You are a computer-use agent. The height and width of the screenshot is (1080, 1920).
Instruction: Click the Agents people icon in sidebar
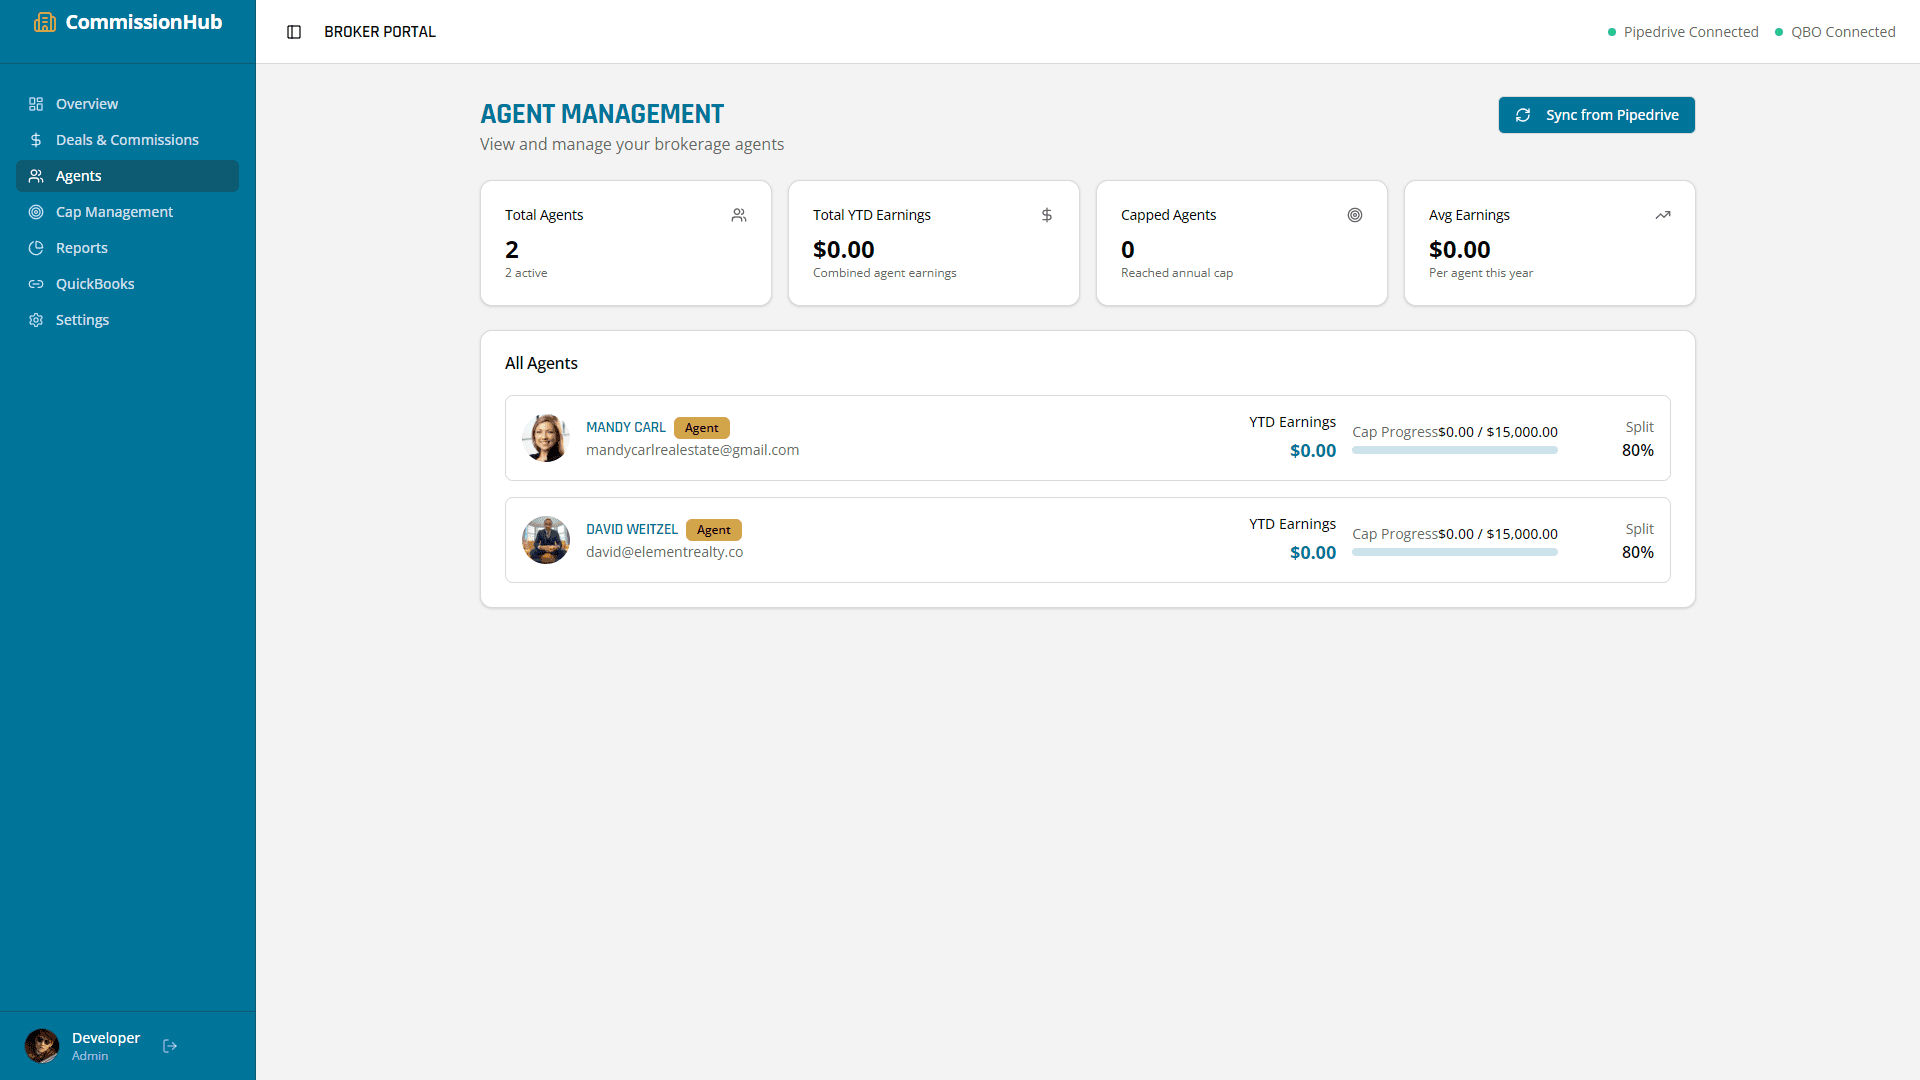coord(36,176)
